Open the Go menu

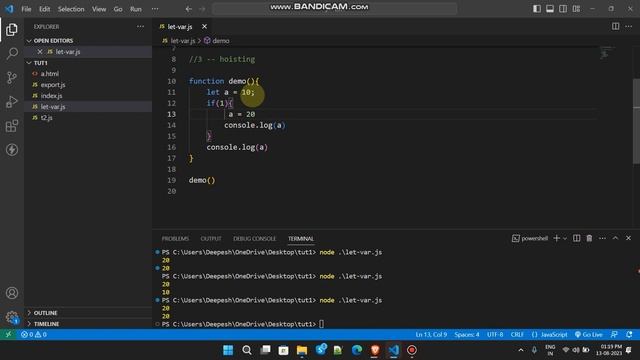click(x=118, y=9)
